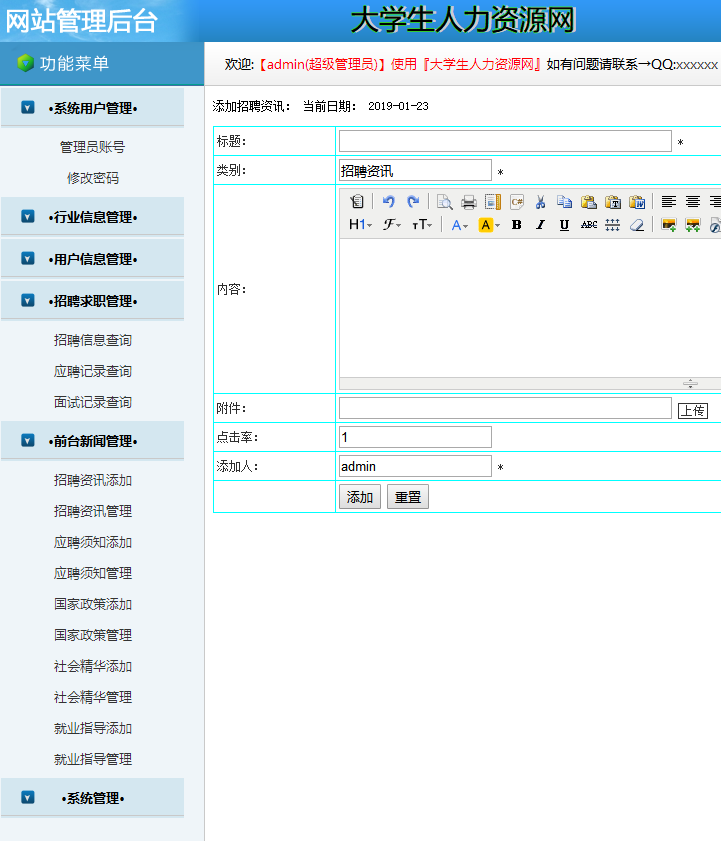The image size is (721, 841).
Task: Redo the editor action
Action: point(413,202)
